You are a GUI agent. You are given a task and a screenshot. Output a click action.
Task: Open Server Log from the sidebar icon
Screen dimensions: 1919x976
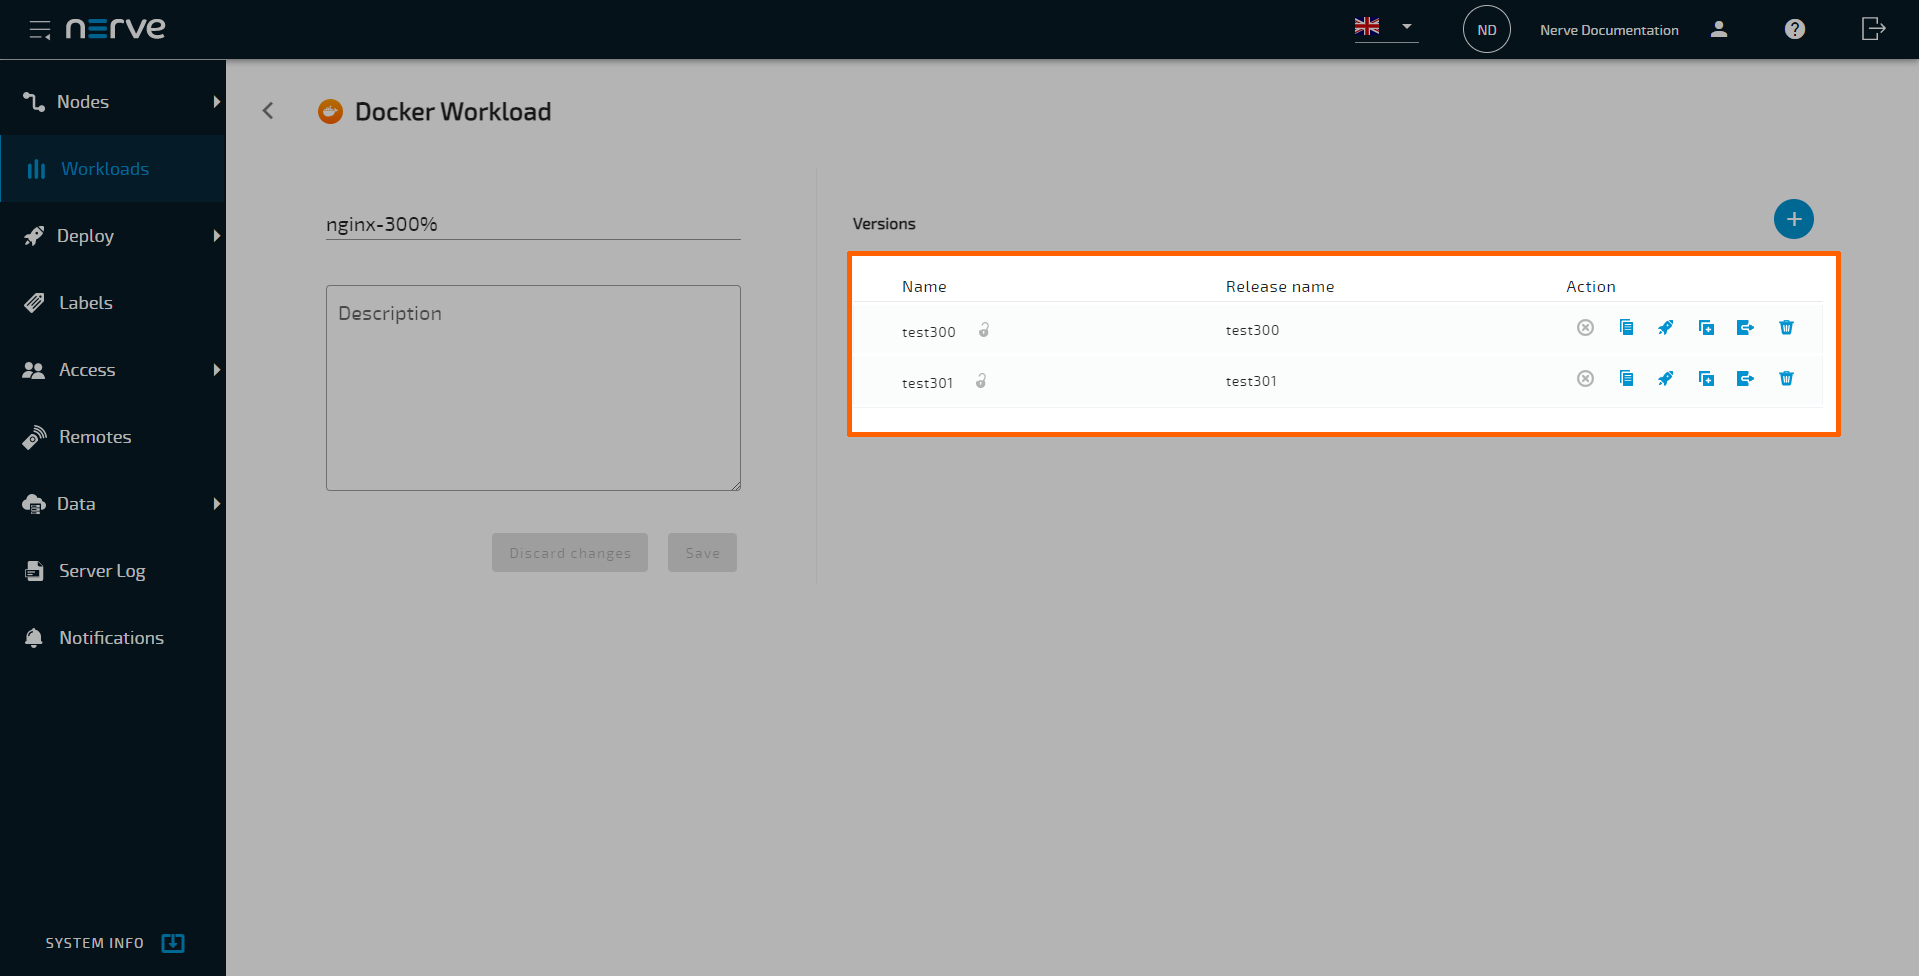(33, 570)
